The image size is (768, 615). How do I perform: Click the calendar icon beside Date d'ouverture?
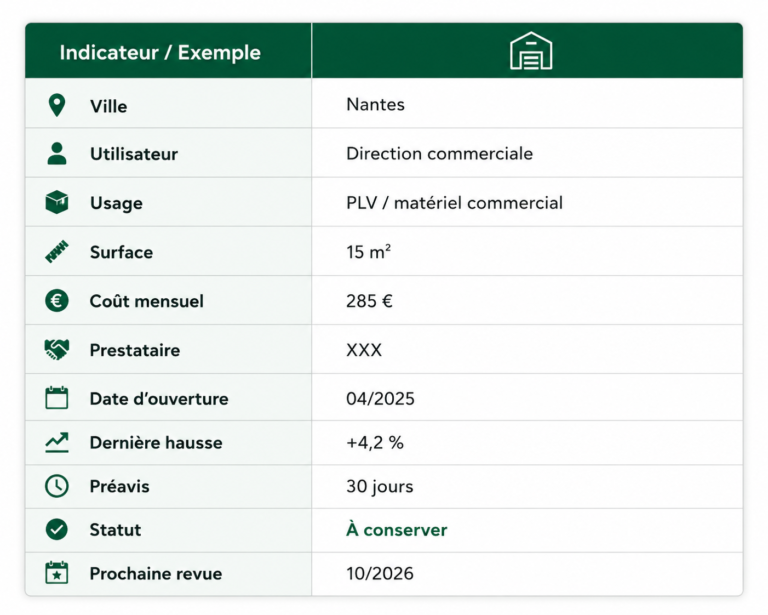pos(57,398)
